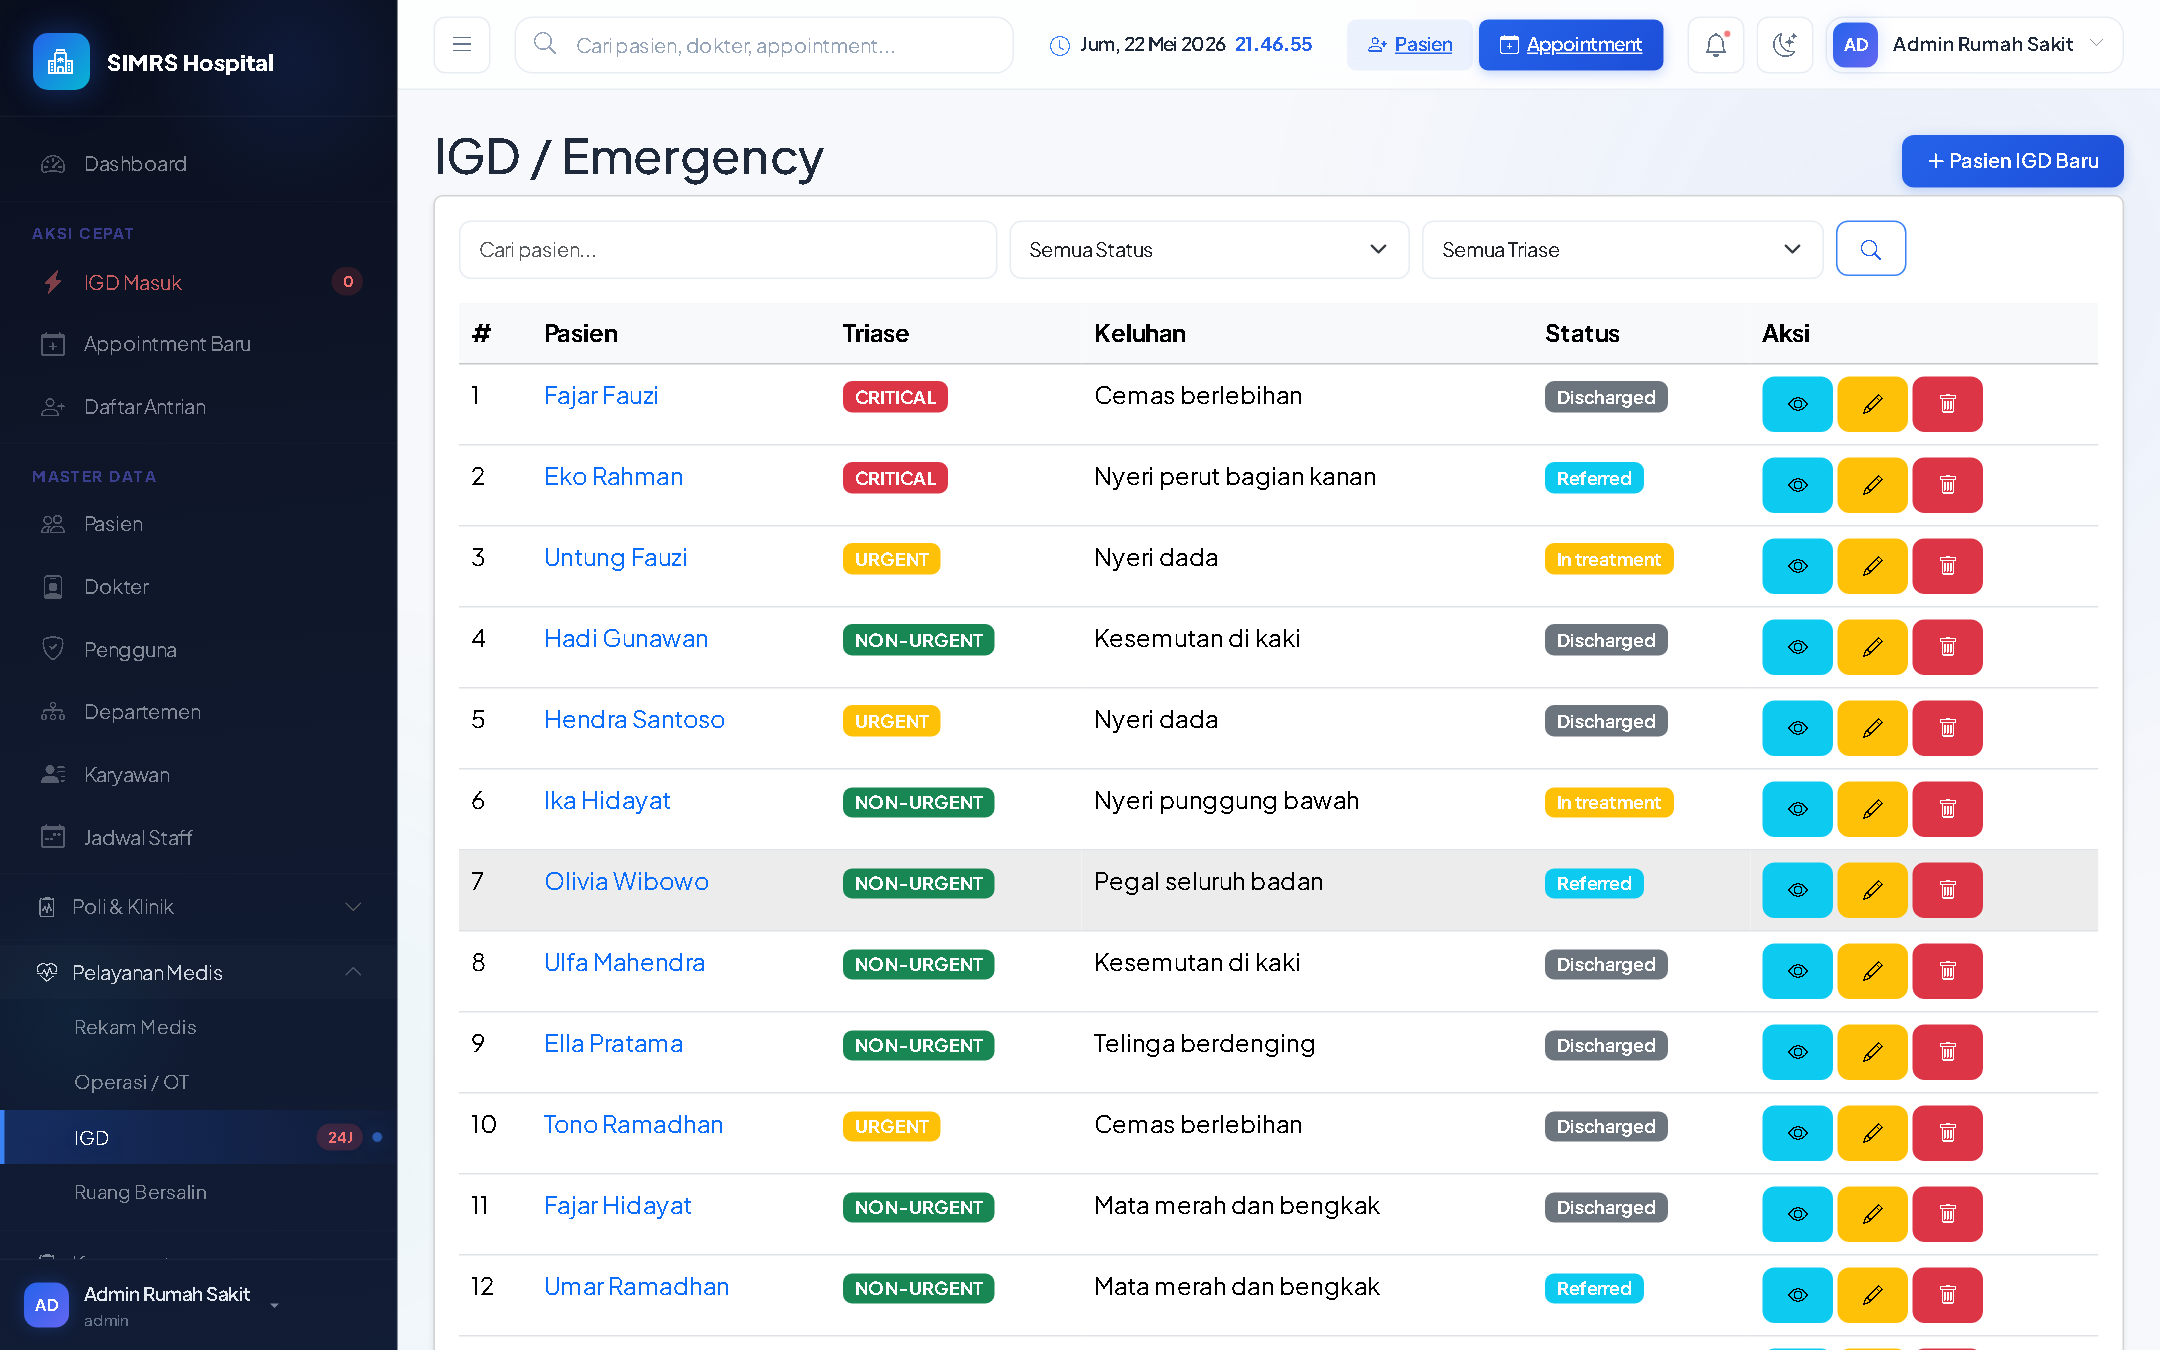The image size is (2160, 1350).
Task: Focus the global search field
Action: (x=764, y=45)
